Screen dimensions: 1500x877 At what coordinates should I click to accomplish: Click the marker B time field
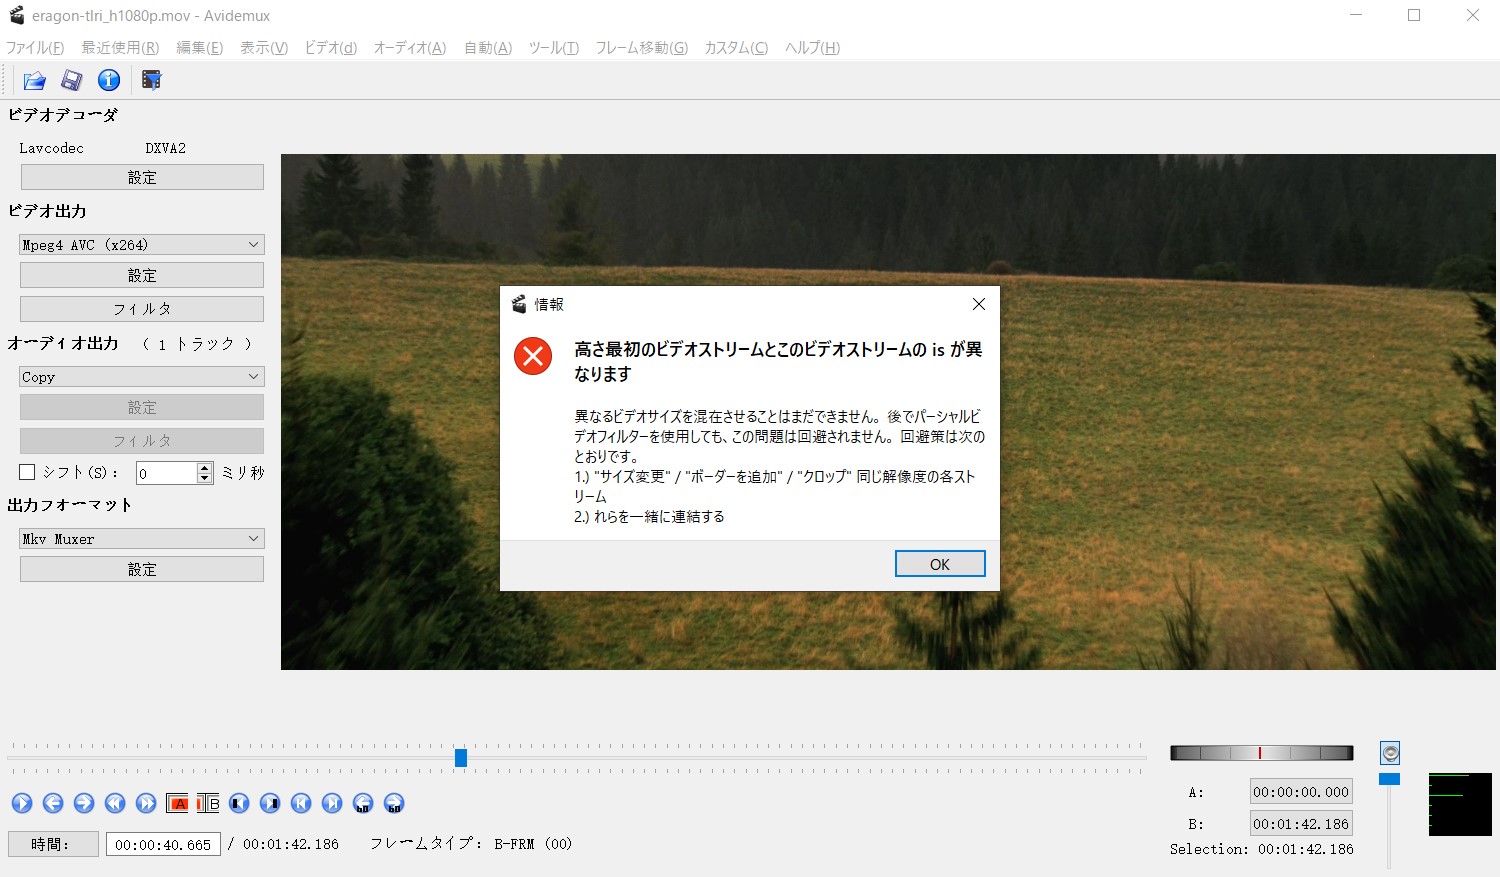1301,824
